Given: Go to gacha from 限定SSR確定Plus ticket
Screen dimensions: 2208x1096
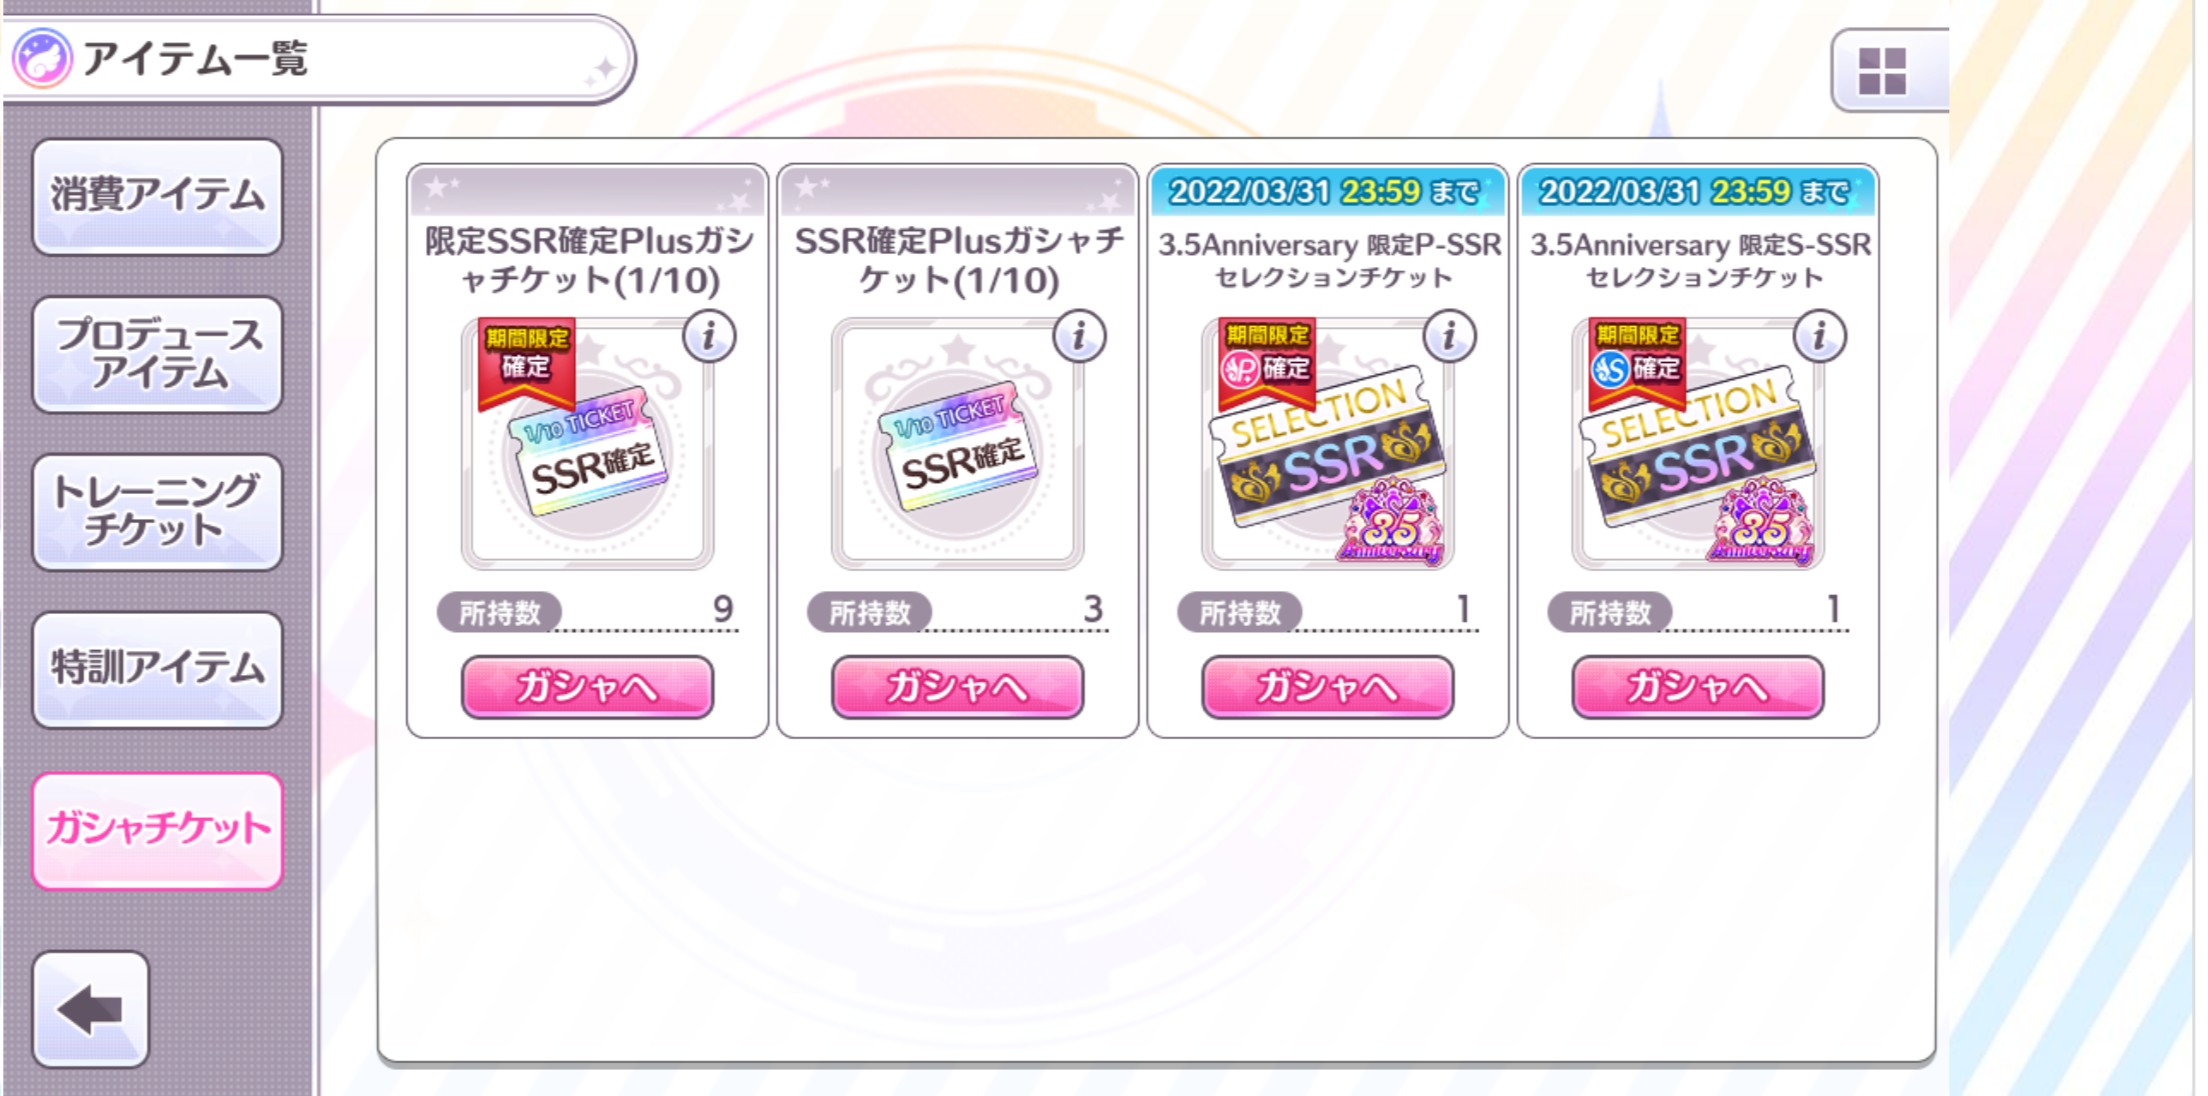Looking at the screenshot, I should 588,687.
